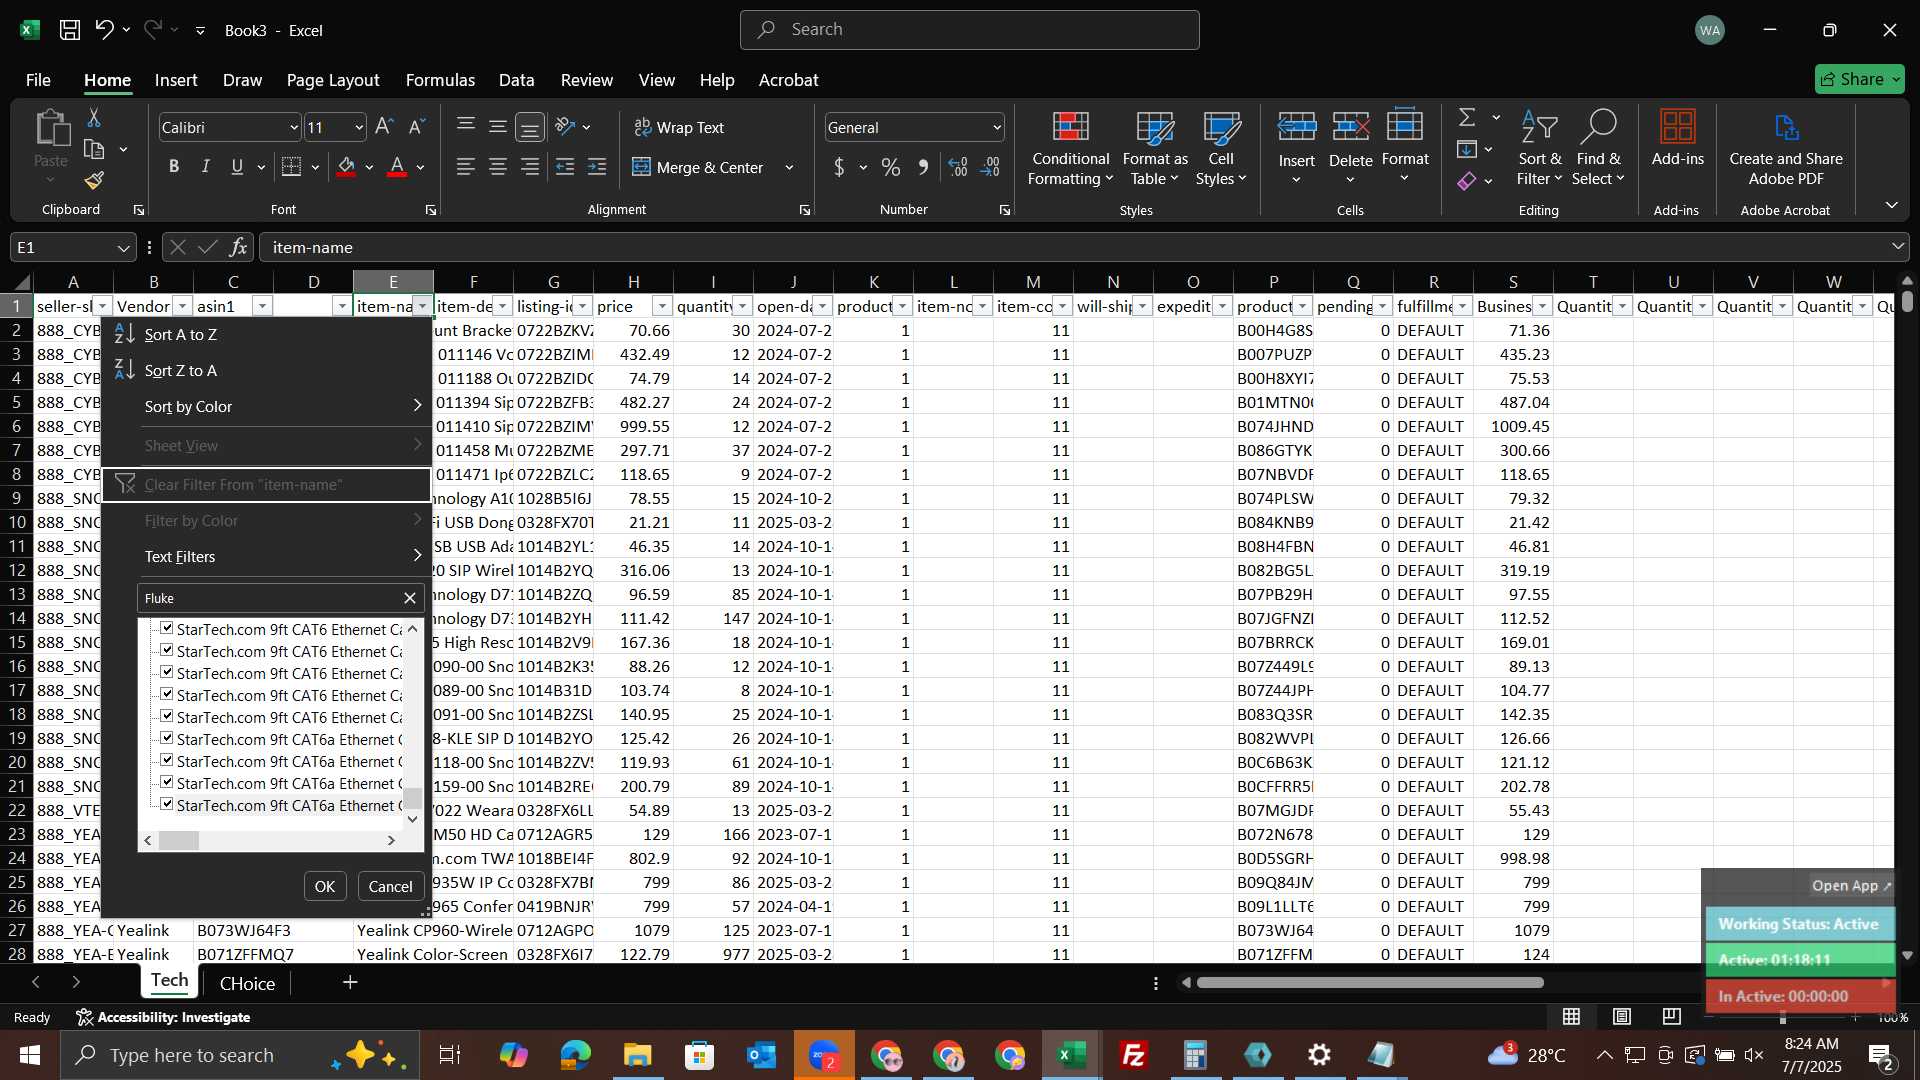Click the Save icon in title bar
Viewport: 1920px width, 1080px height.
(x=70, y=30)
